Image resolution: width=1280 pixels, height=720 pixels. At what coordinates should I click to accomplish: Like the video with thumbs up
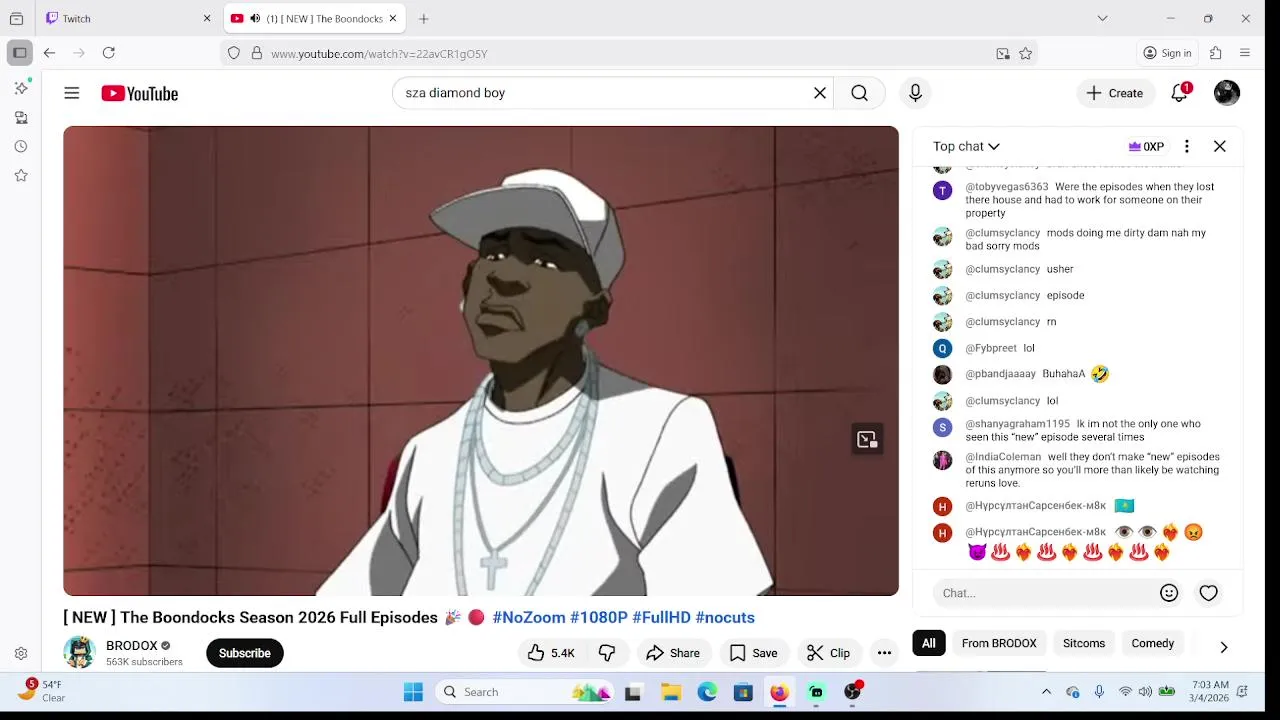[x=551, y=653]
